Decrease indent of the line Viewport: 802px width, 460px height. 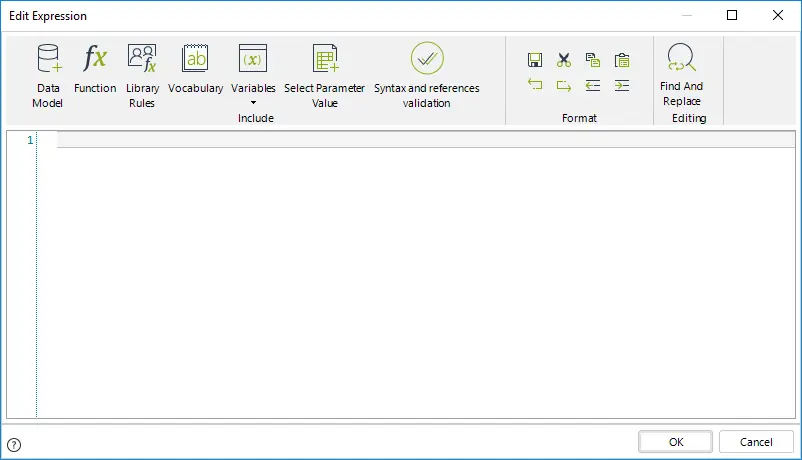(x=593, y=85)
